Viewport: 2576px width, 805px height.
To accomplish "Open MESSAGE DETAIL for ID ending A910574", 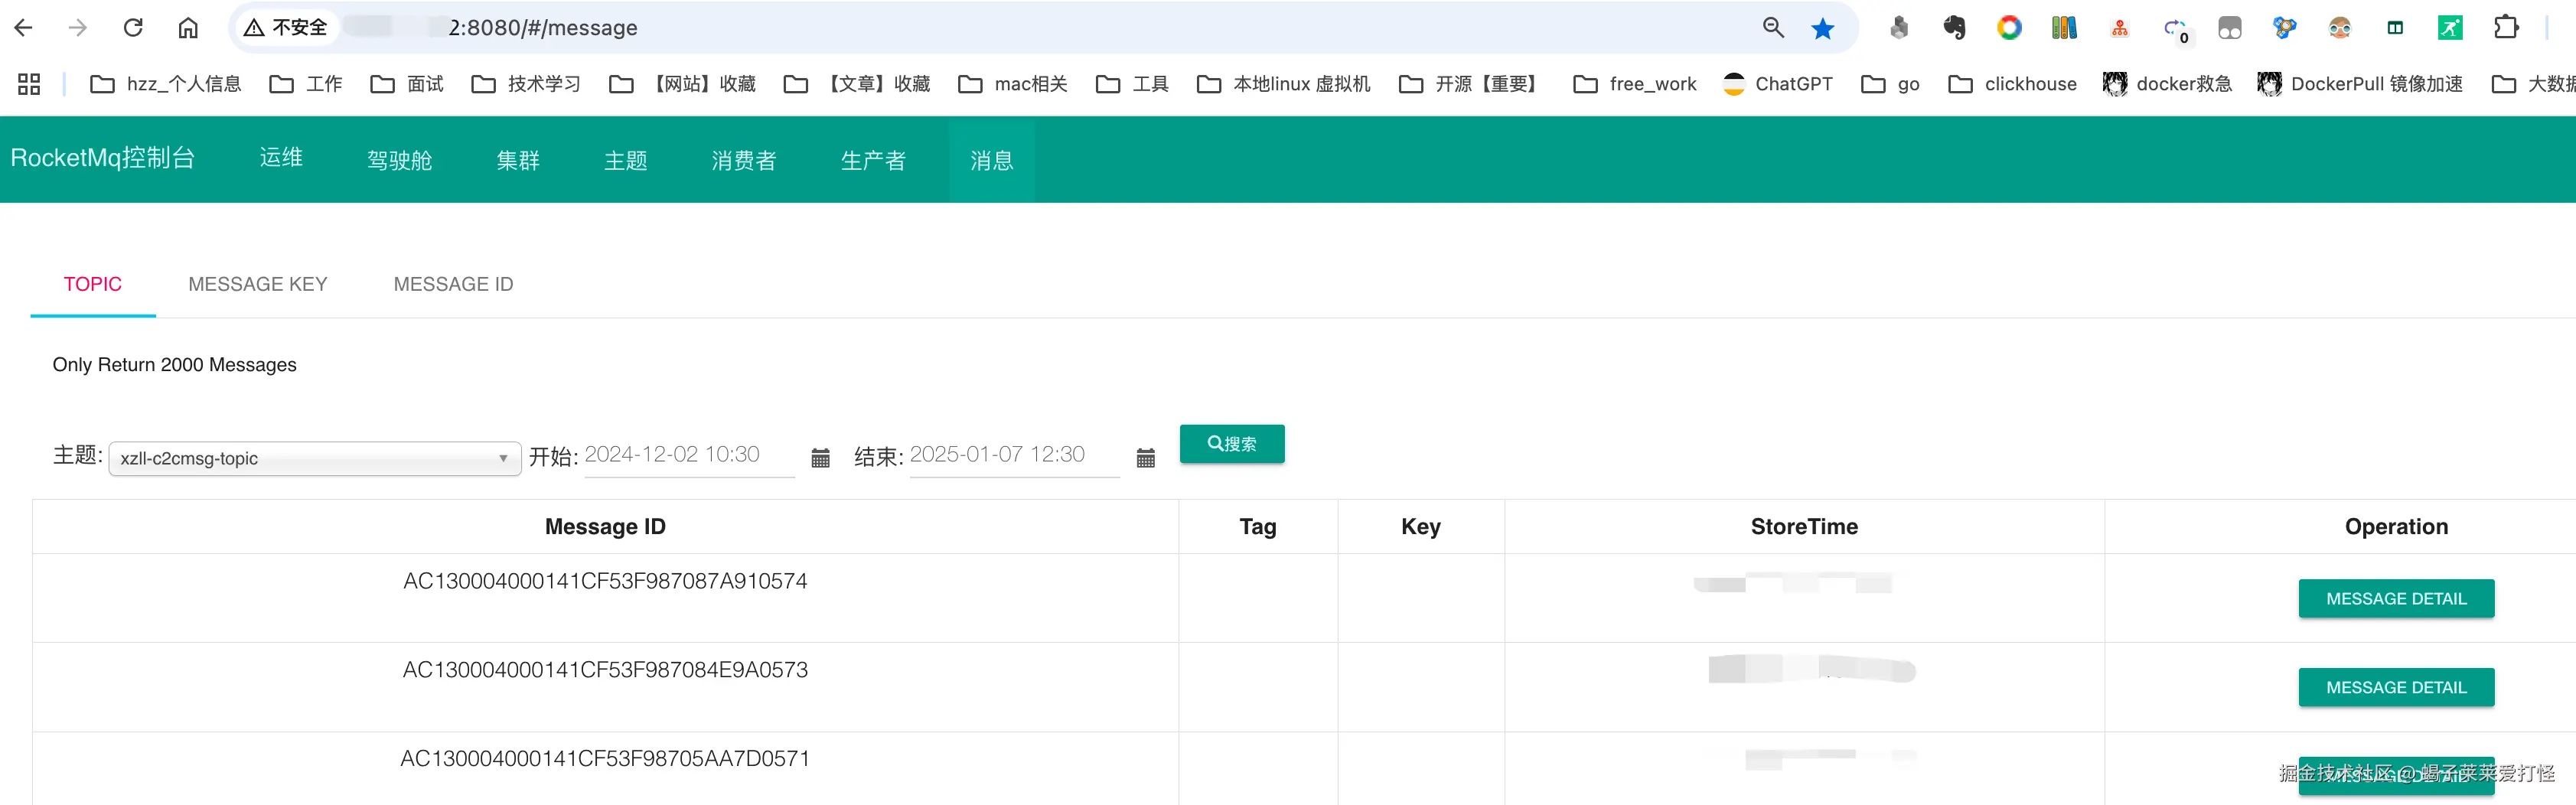I will point(2396,598).
